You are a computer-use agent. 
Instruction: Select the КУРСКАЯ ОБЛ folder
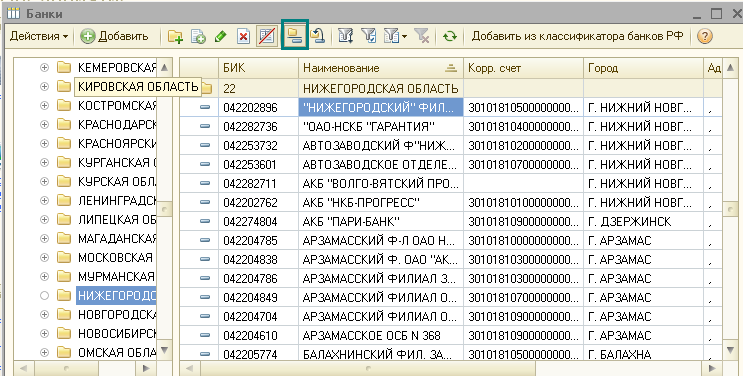[117, 181]
